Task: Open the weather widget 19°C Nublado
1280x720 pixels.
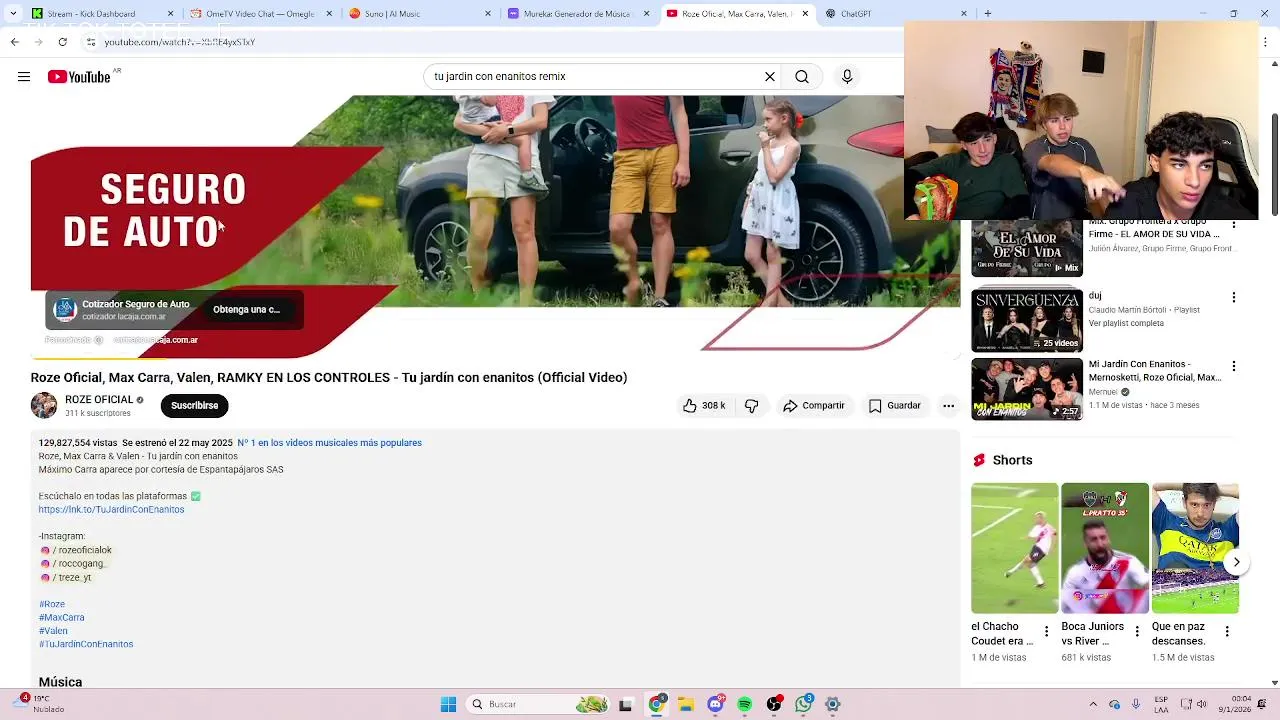Action: tap(40, 705)
